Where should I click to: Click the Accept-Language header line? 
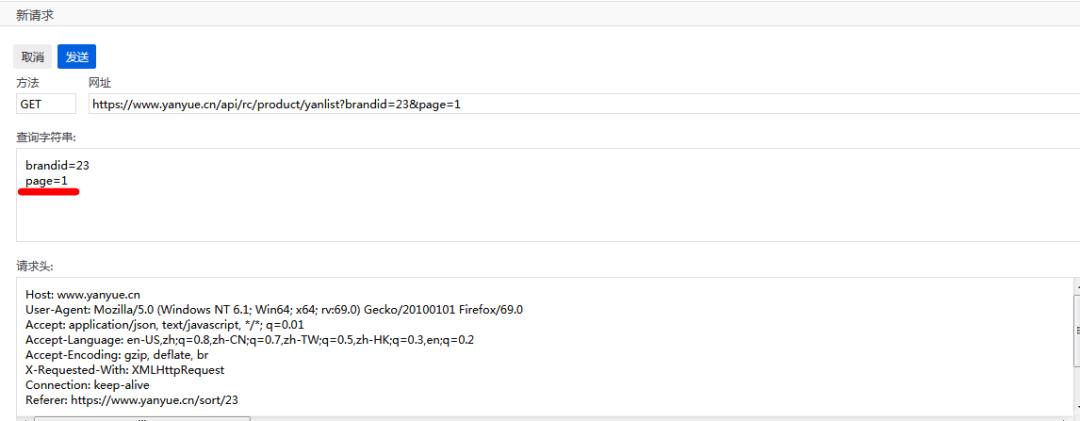pos(250,340)
